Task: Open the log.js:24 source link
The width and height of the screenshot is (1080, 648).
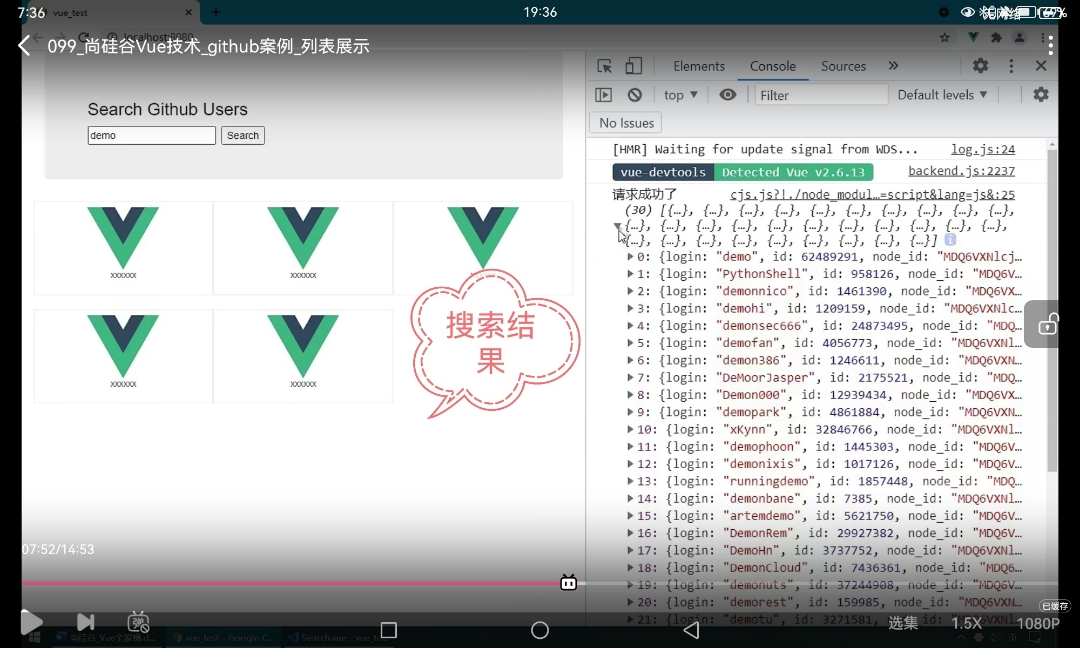Action: pyautogui.click(x=983, y=149)
